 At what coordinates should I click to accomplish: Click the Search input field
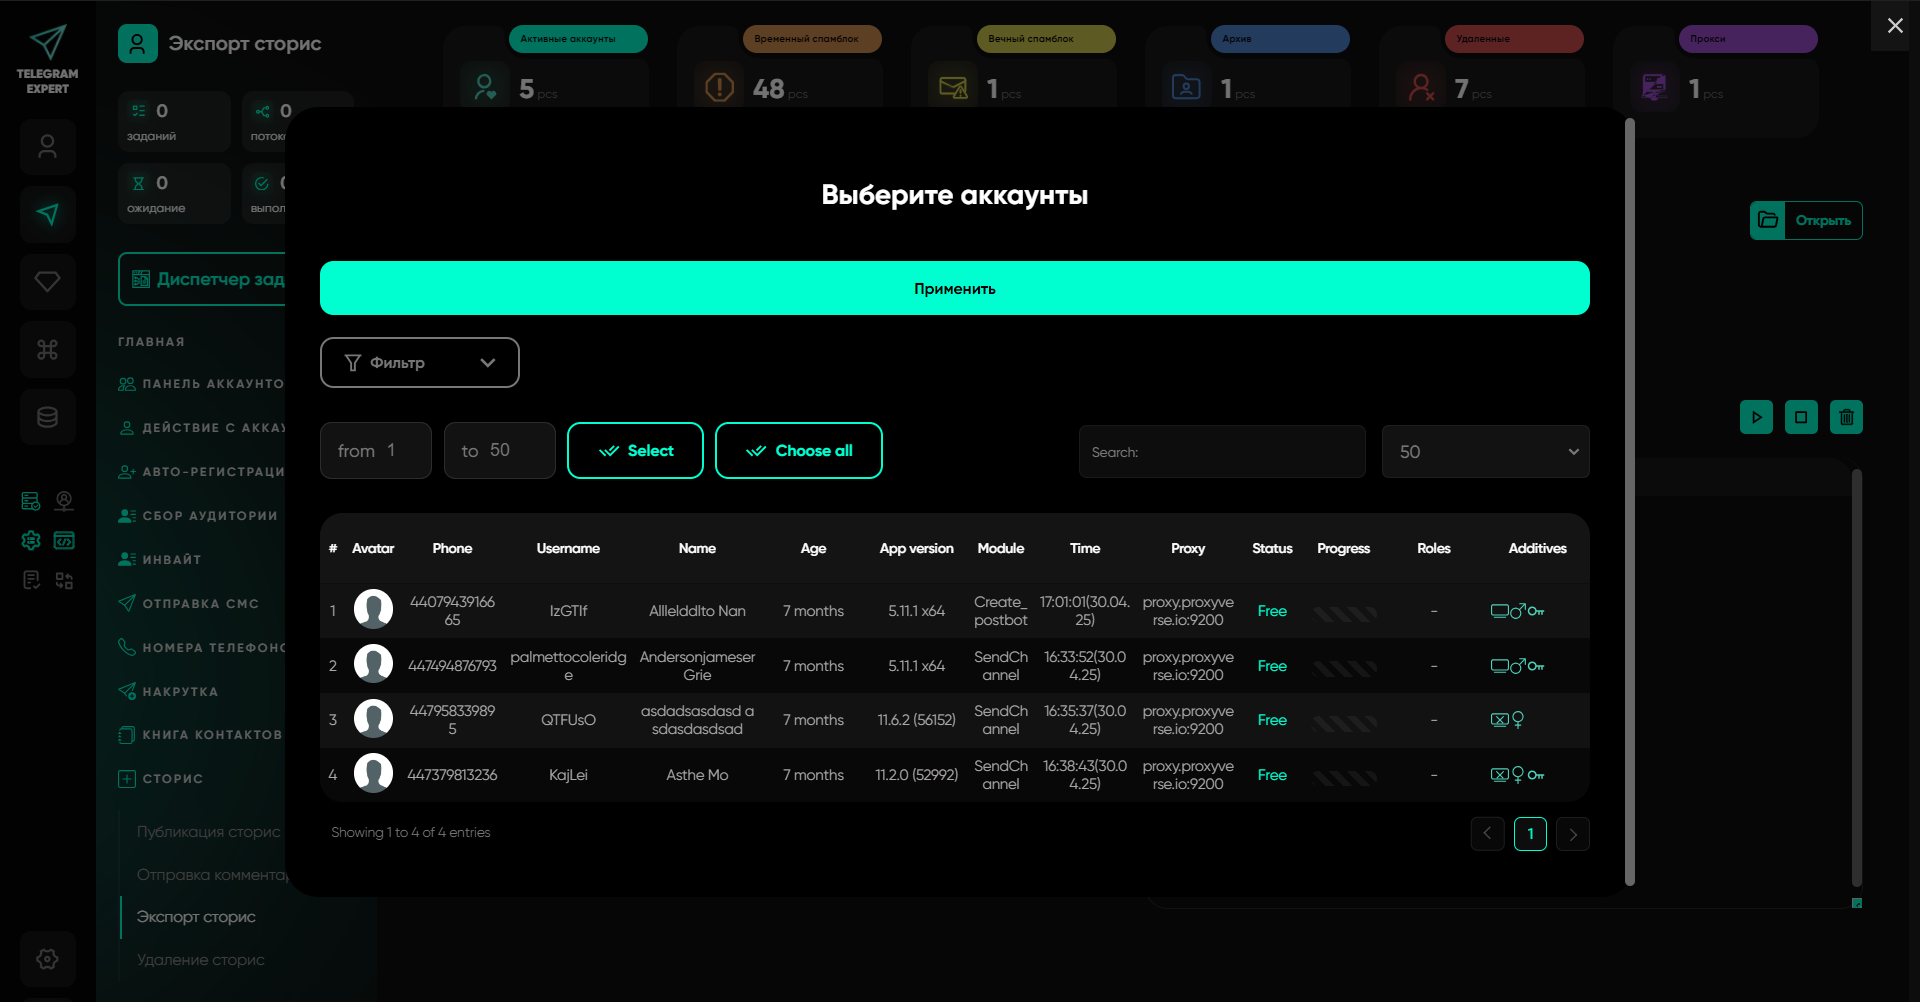[1221, 452]
